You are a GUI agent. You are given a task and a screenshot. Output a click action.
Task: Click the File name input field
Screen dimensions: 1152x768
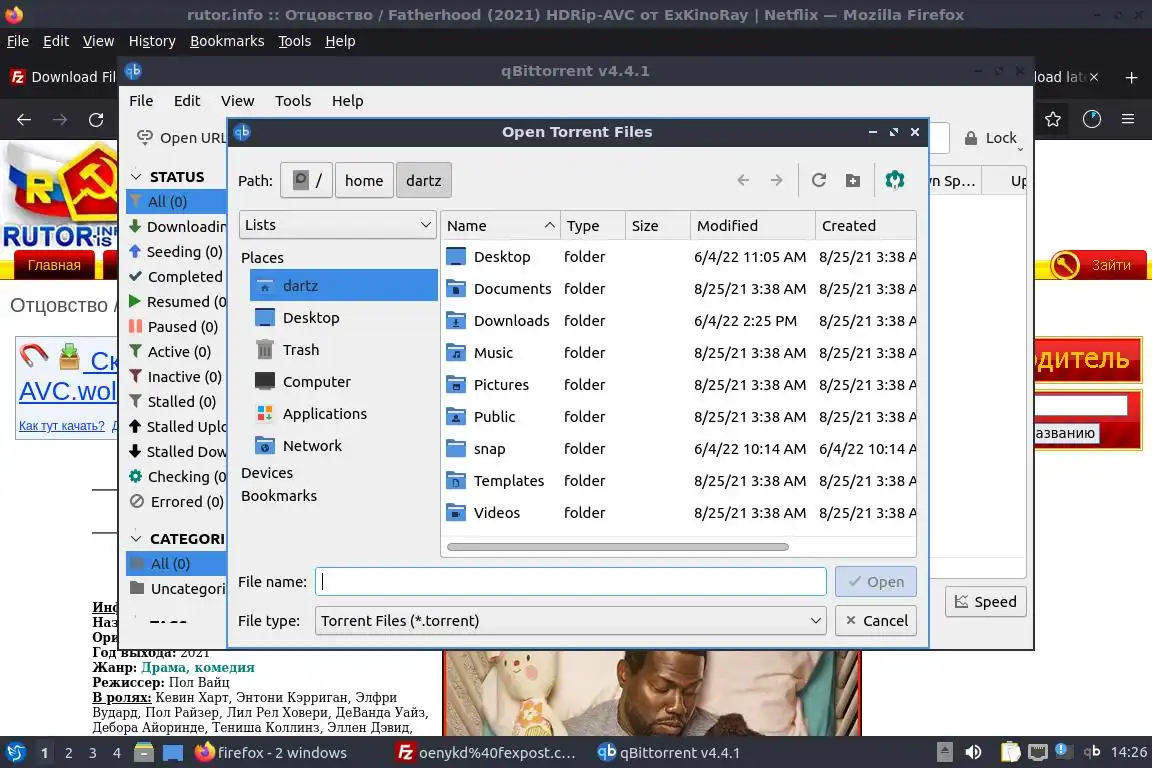pos(570,581)
